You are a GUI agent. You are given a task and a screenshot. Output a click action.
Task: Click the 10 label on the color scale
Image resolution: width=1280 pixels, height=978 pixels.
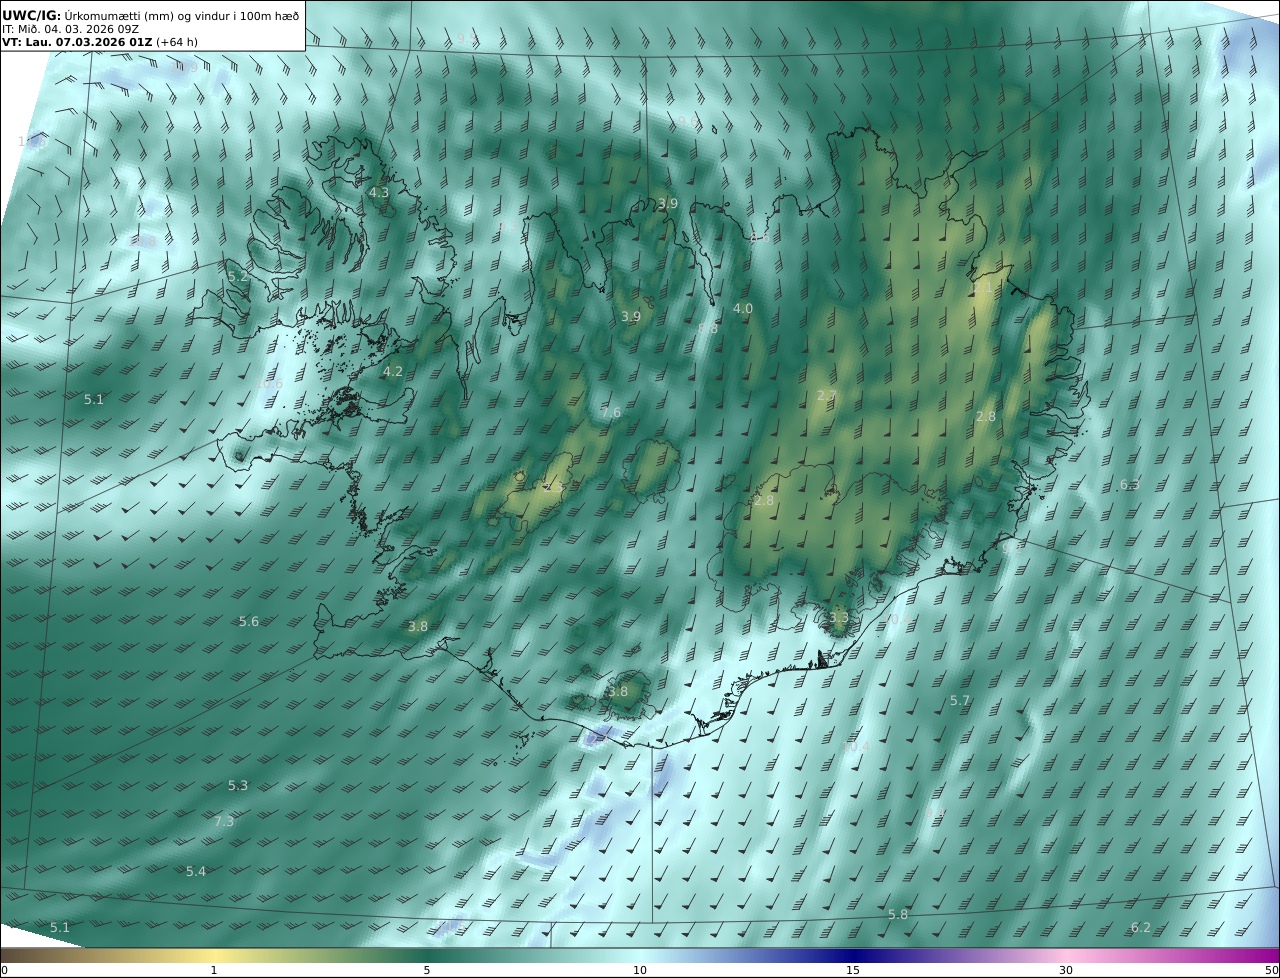tap(640, 970)
